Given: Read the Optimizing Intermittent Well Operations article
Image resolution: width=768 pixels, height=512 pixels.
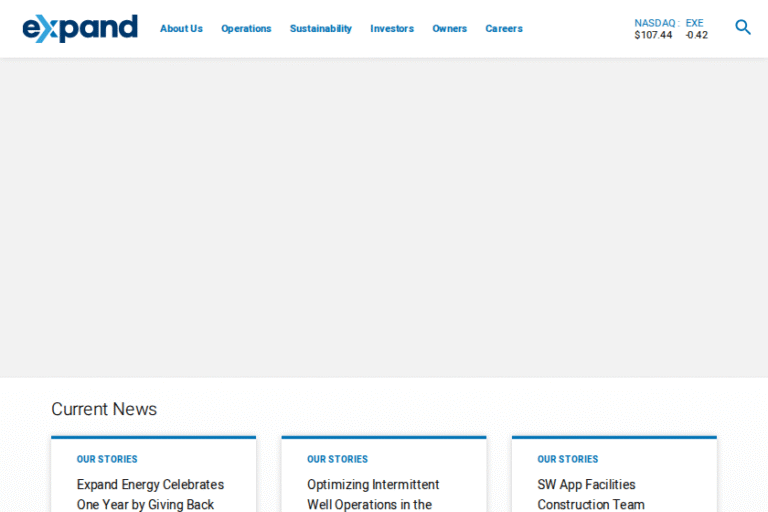Looking at the screenshot, I should pos(373,494).
